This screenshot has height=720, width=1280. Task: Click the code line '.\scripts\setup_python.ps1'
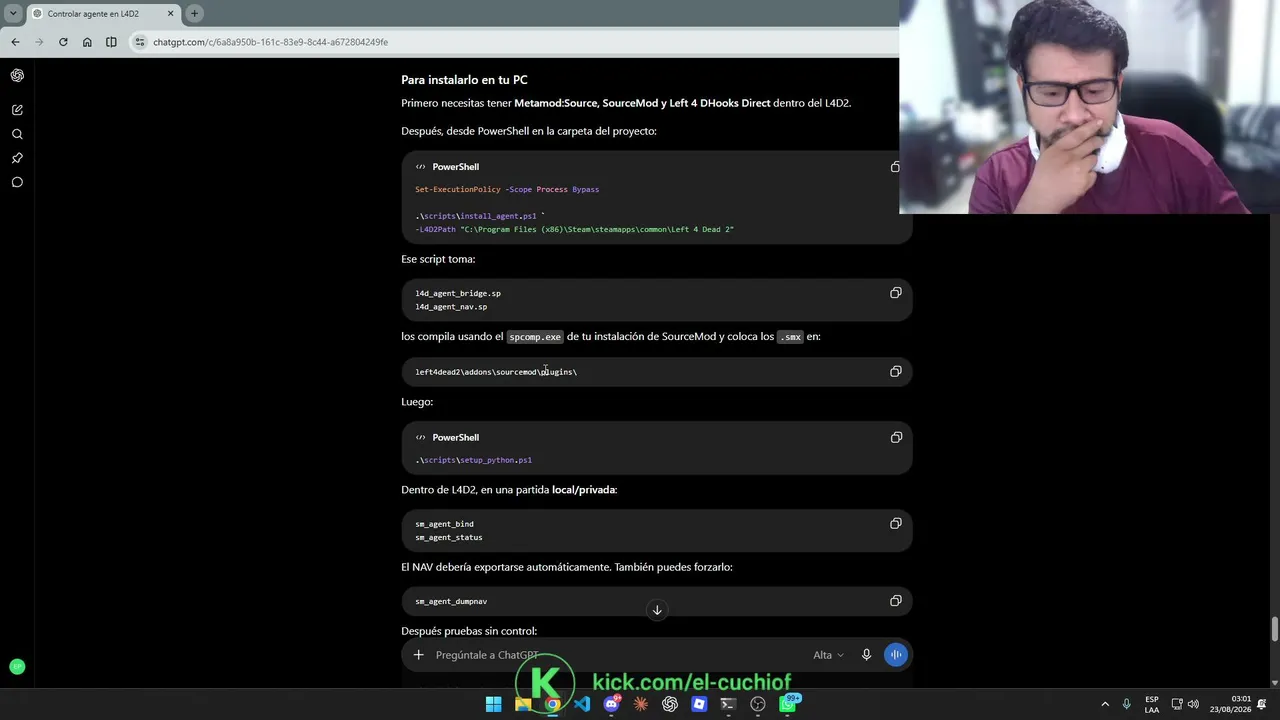click(473, 460)
